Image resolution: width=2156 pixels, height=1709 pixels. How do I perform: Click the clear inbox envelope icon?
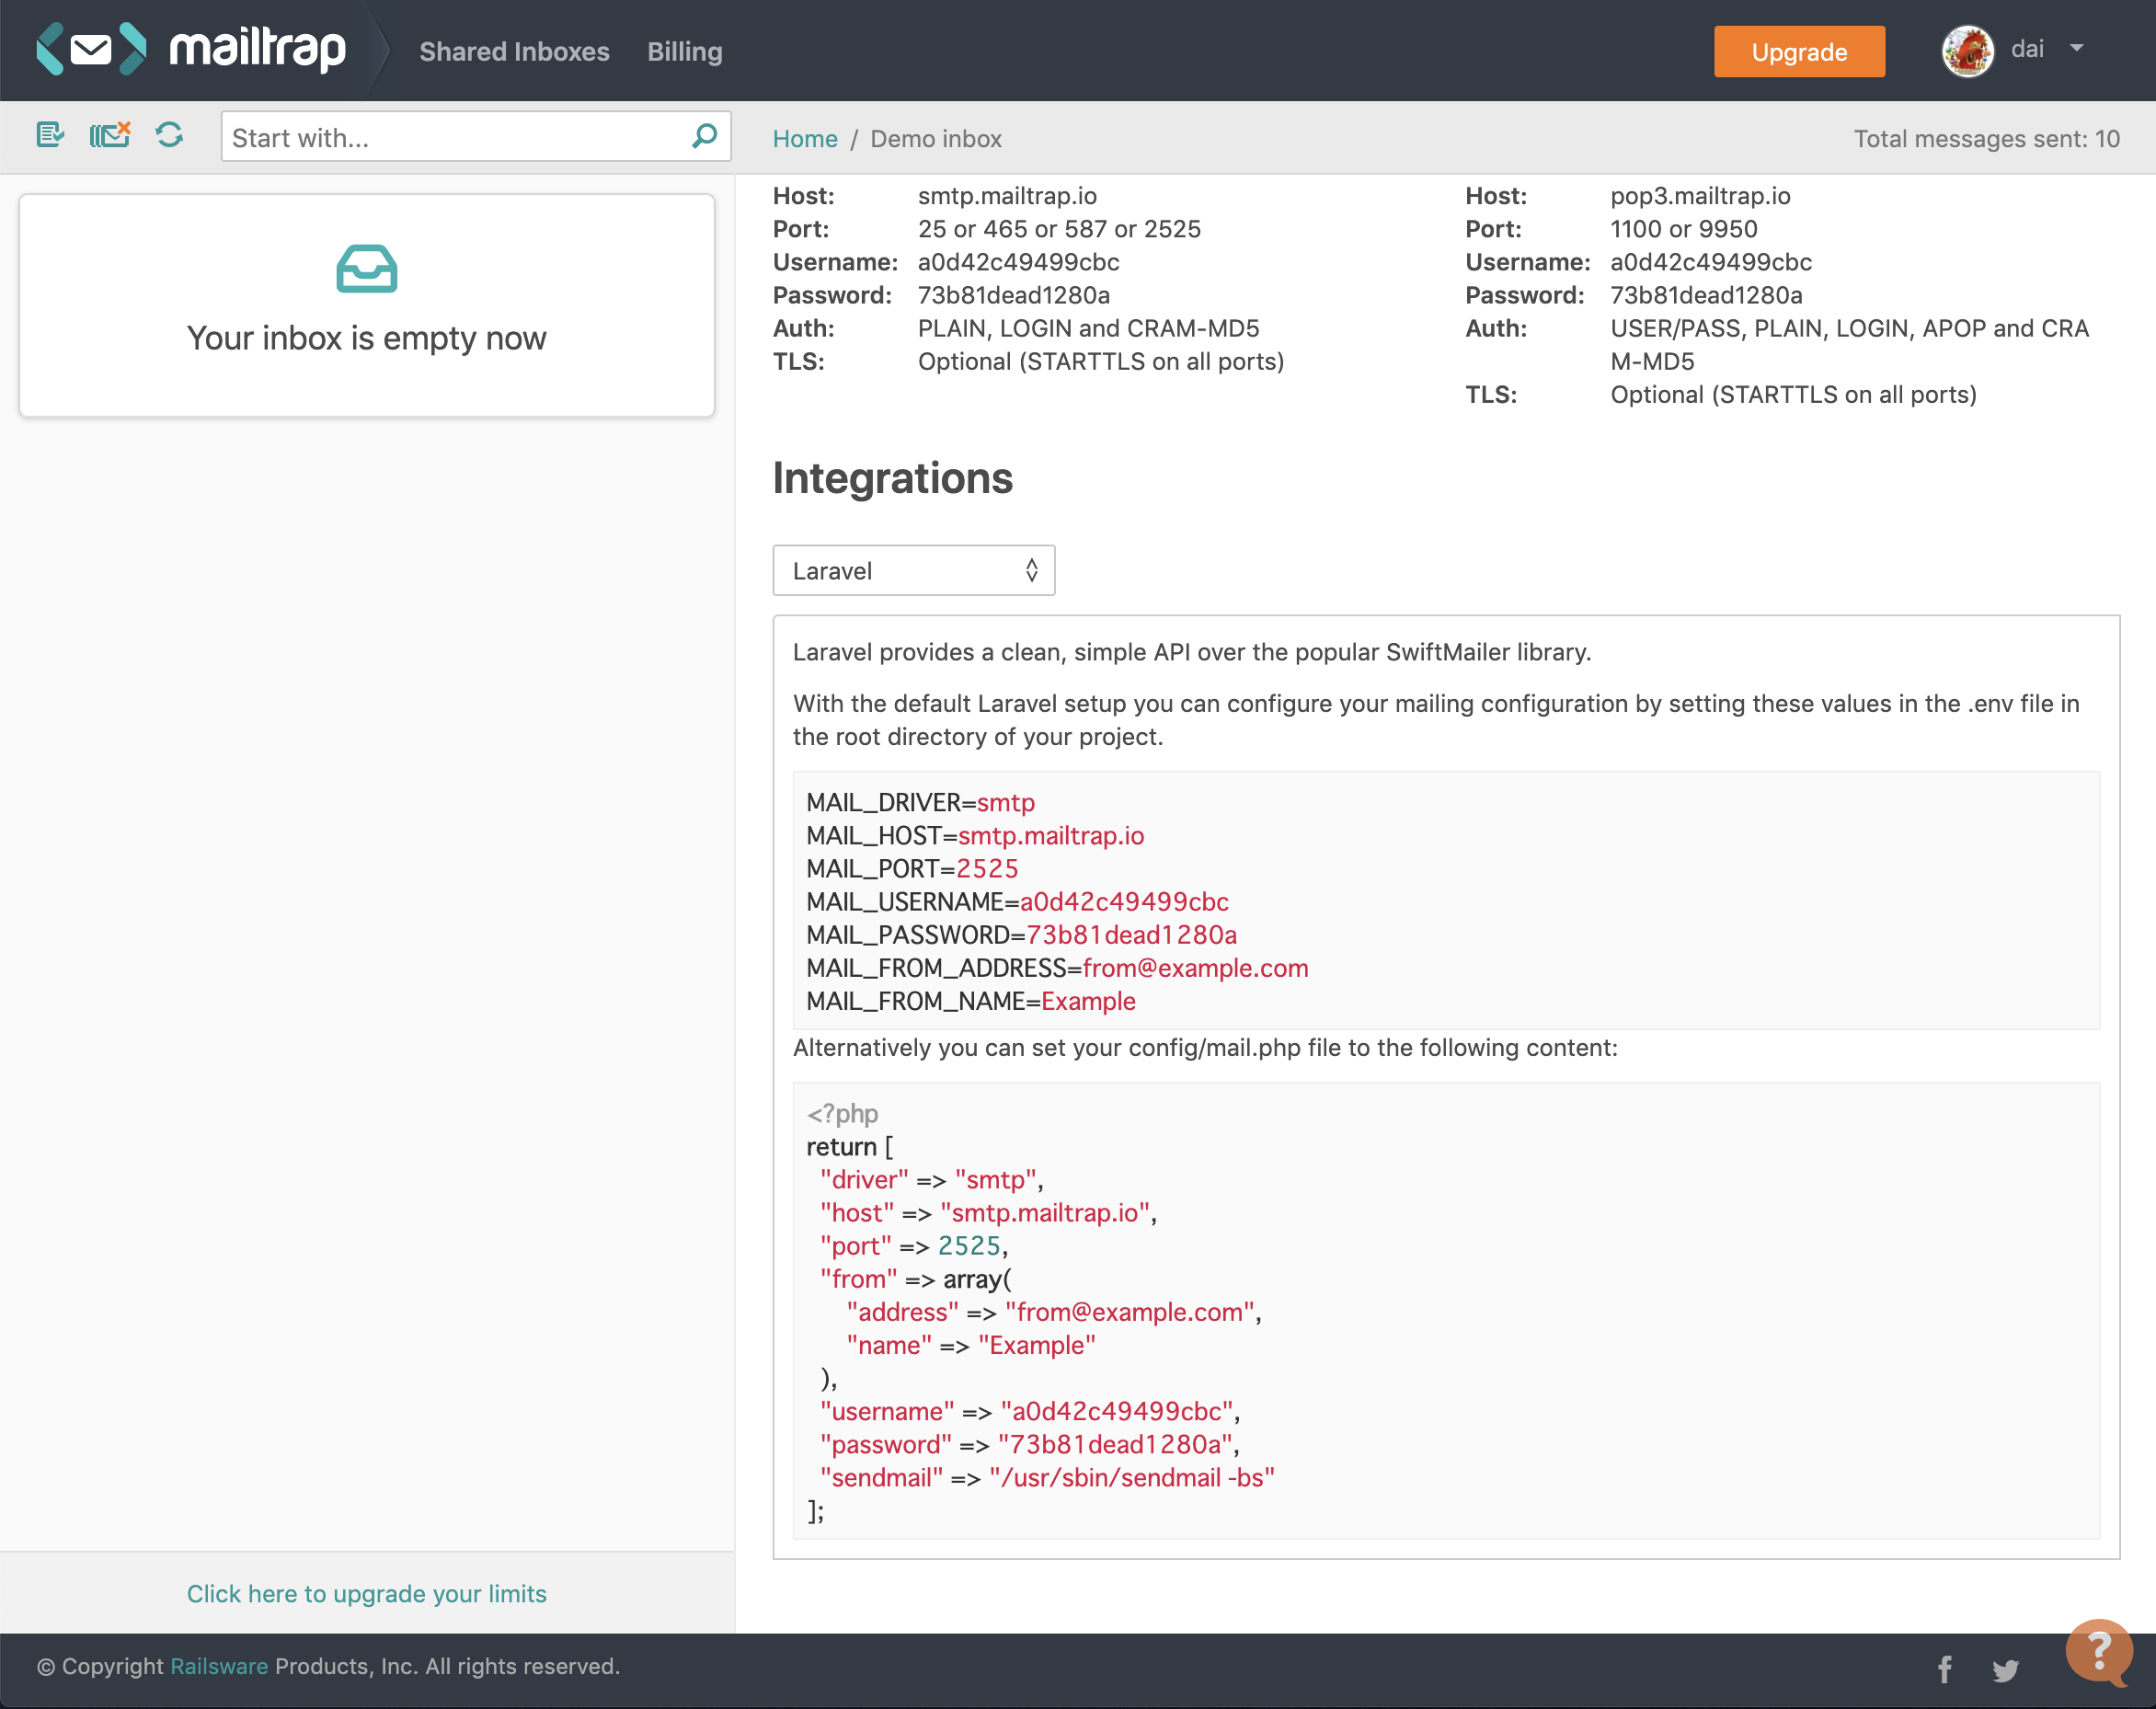110,135
